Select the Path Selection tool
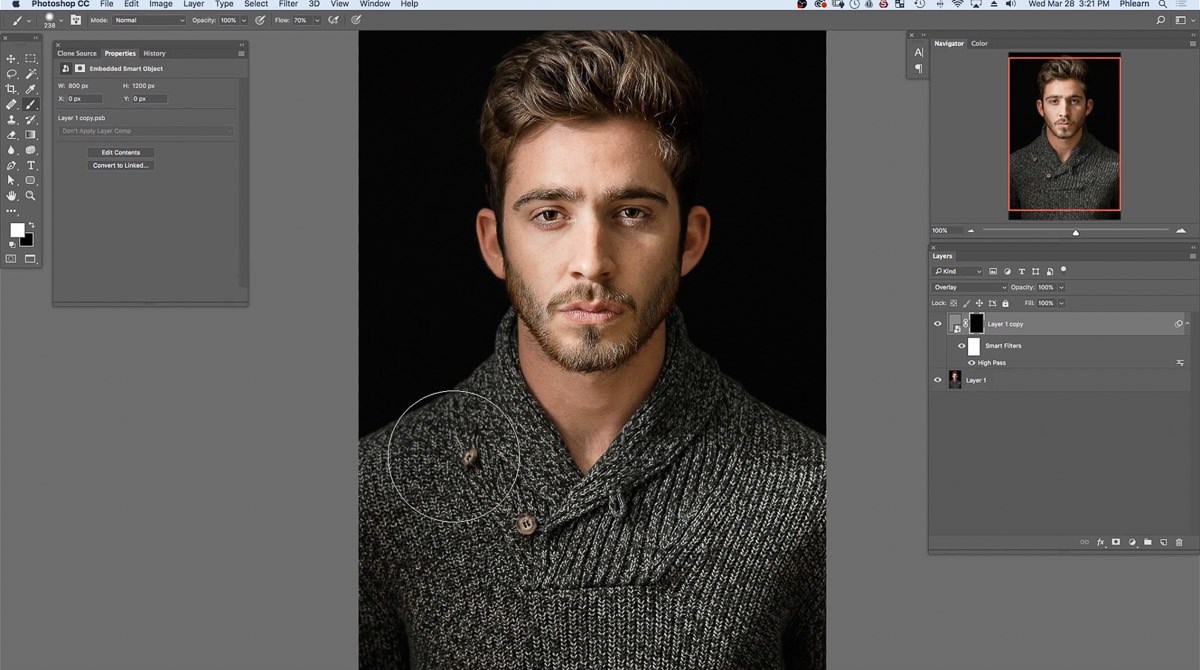 [12, 180]
